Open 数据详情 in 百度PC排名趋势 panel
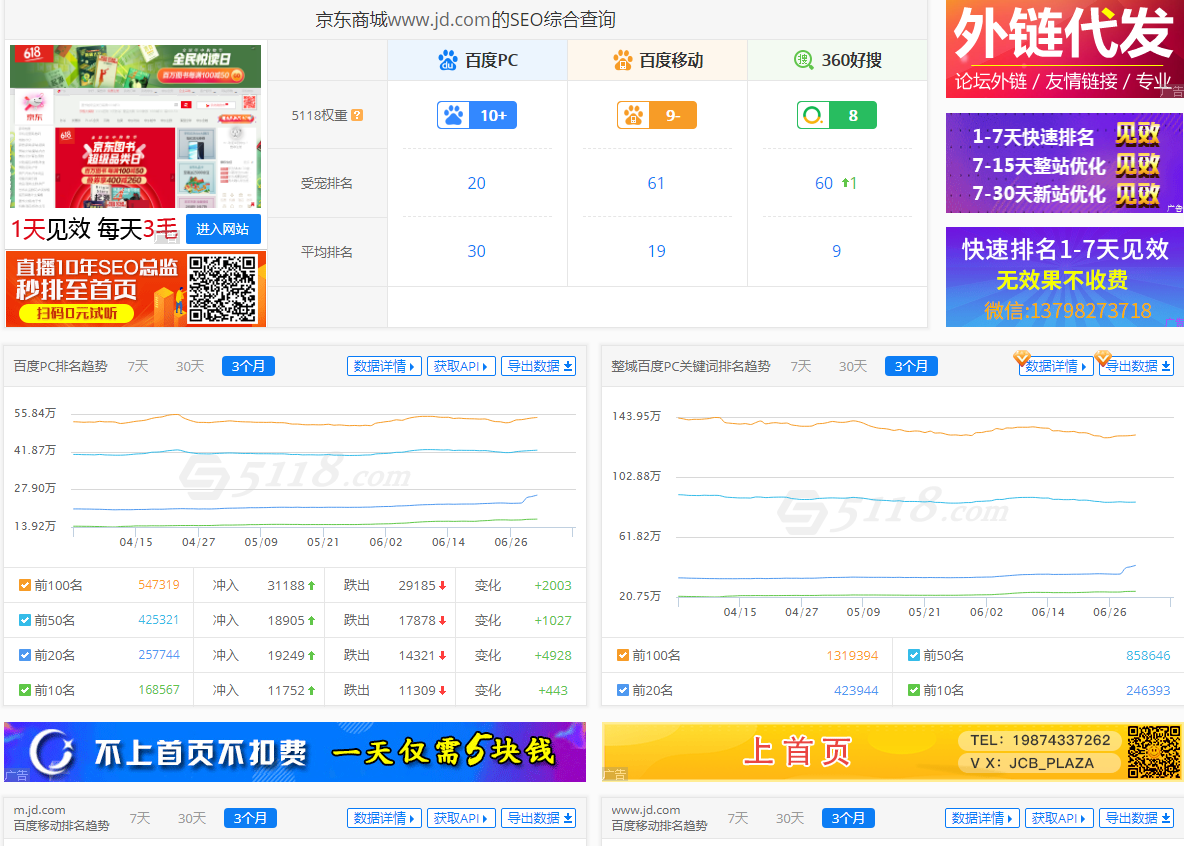Image resolution: width=1184 pixels, height=846 pixels. coord(384,366)
